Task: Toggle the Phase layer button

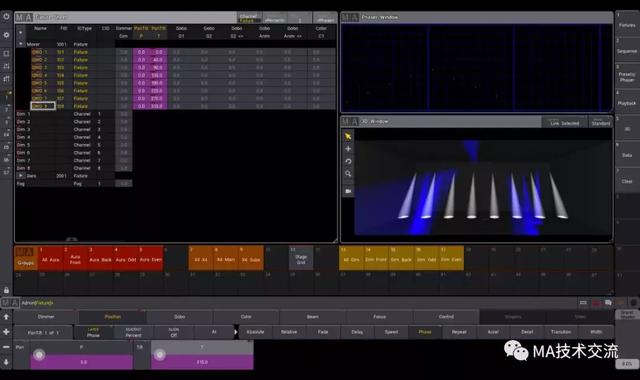Action: [425, 332]
